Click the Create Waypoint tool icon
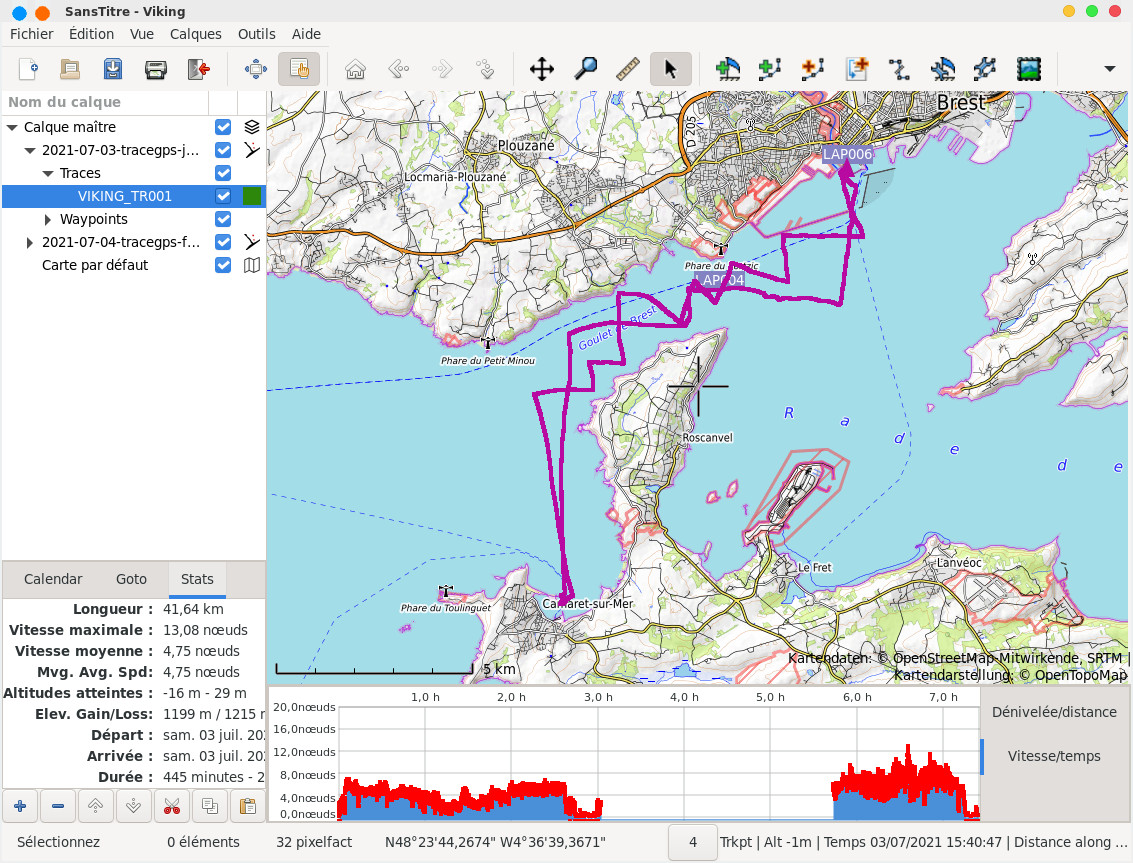This screenshot has width=1133, height=863. 727,69
